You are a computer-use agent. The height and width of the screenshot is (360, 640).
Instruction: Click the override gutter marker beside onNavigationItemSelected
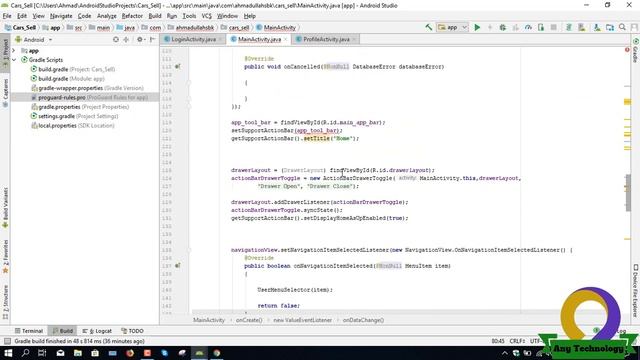[x=178, y=266]
